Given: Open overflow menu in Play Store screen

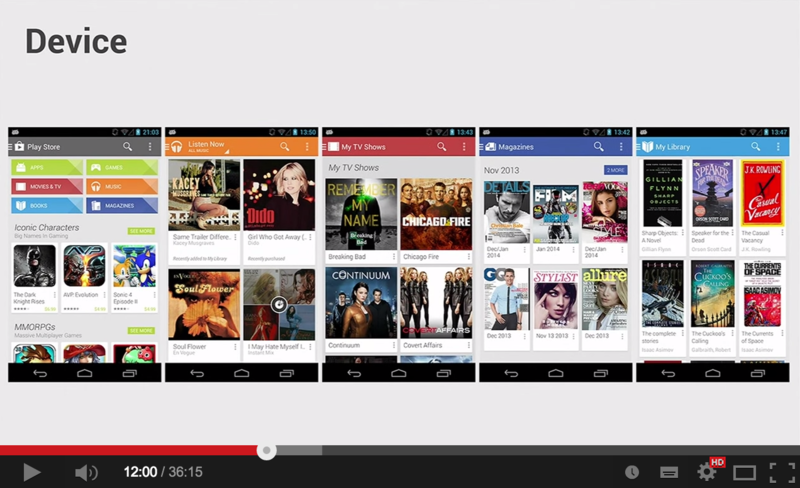Looking at the screenshot, I should click(x=150, y=147).
